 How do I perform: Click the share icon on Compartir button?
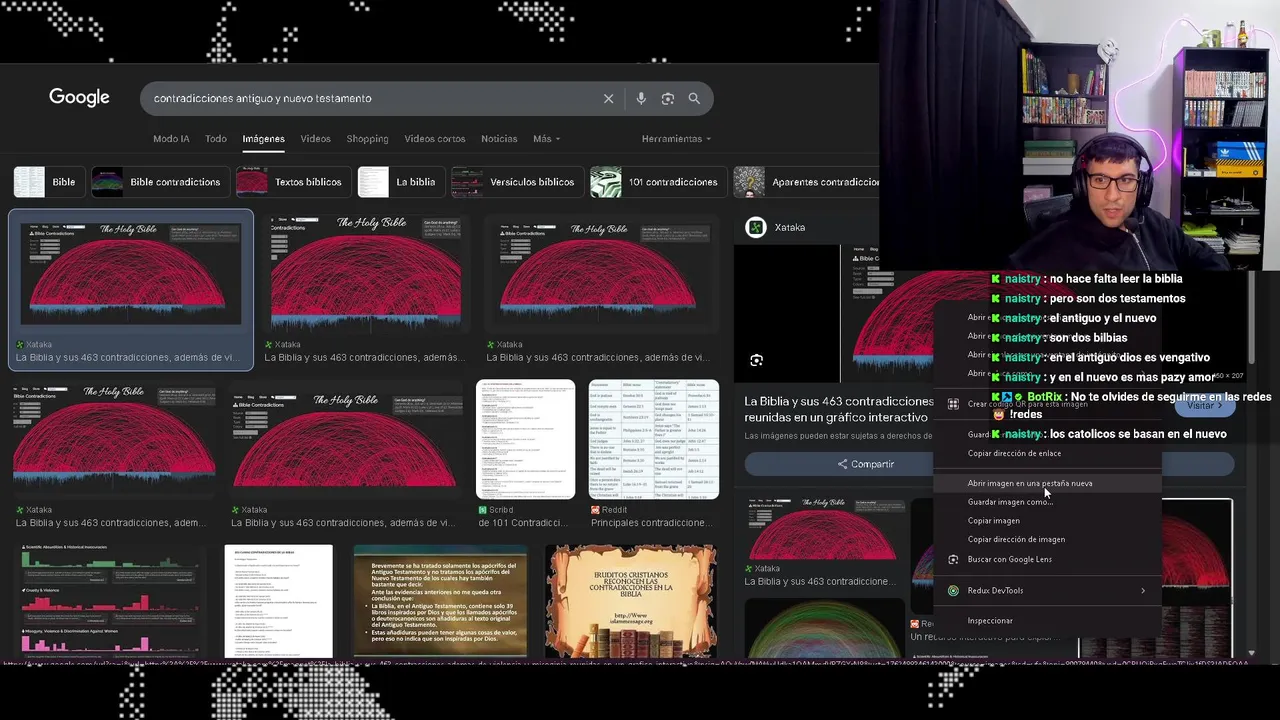coord(842,464)
